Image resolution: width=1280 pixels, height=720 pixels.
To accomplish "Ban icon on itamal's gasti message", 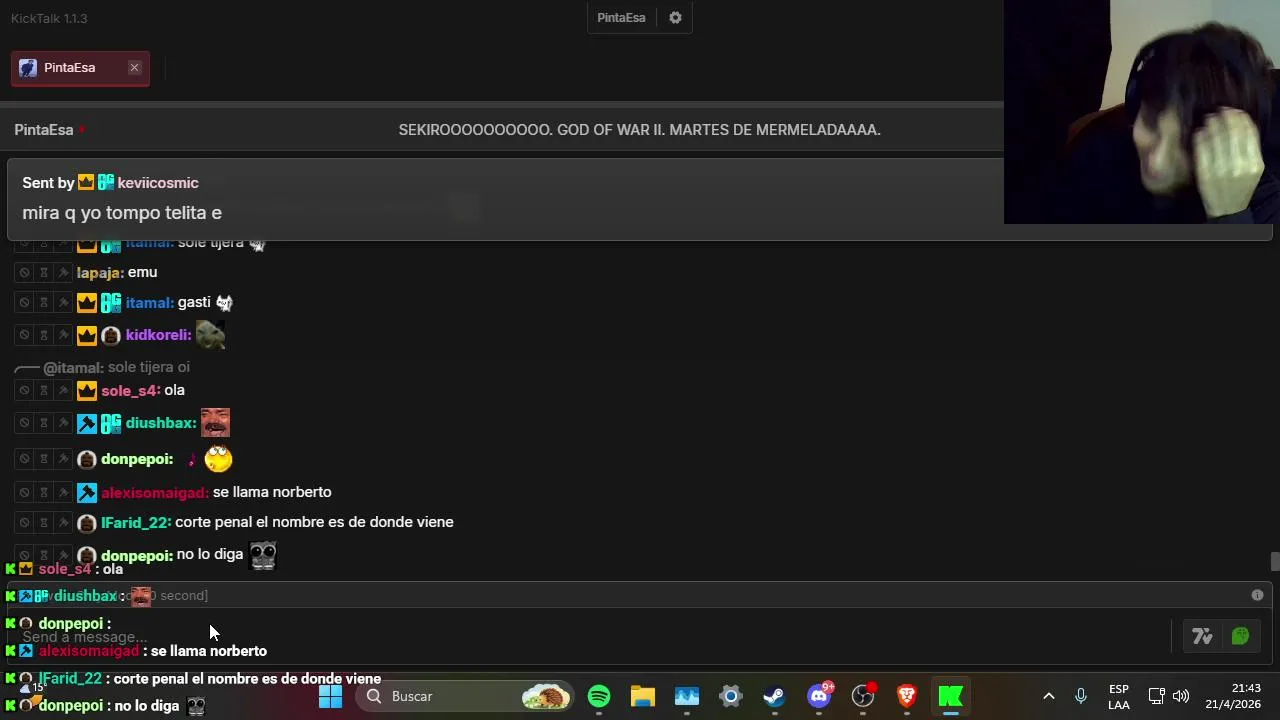I will 24,303.
